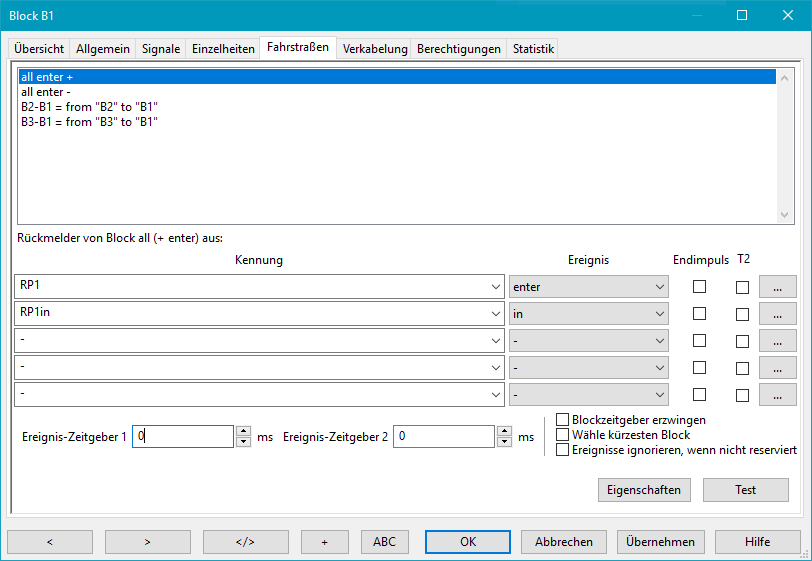This screenshot has height=561, width=812.
Task: Toggle the Wähle kürzesten Block checkbox
Action: coord(562,435)
